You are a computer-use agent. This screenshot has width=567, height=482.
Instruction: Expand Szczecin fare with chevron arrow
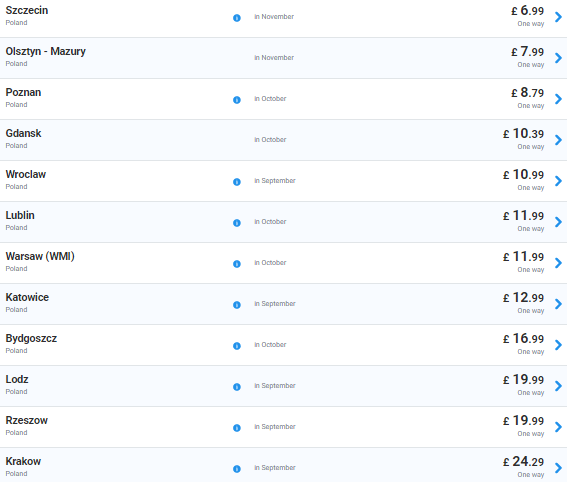coord(558,17)
